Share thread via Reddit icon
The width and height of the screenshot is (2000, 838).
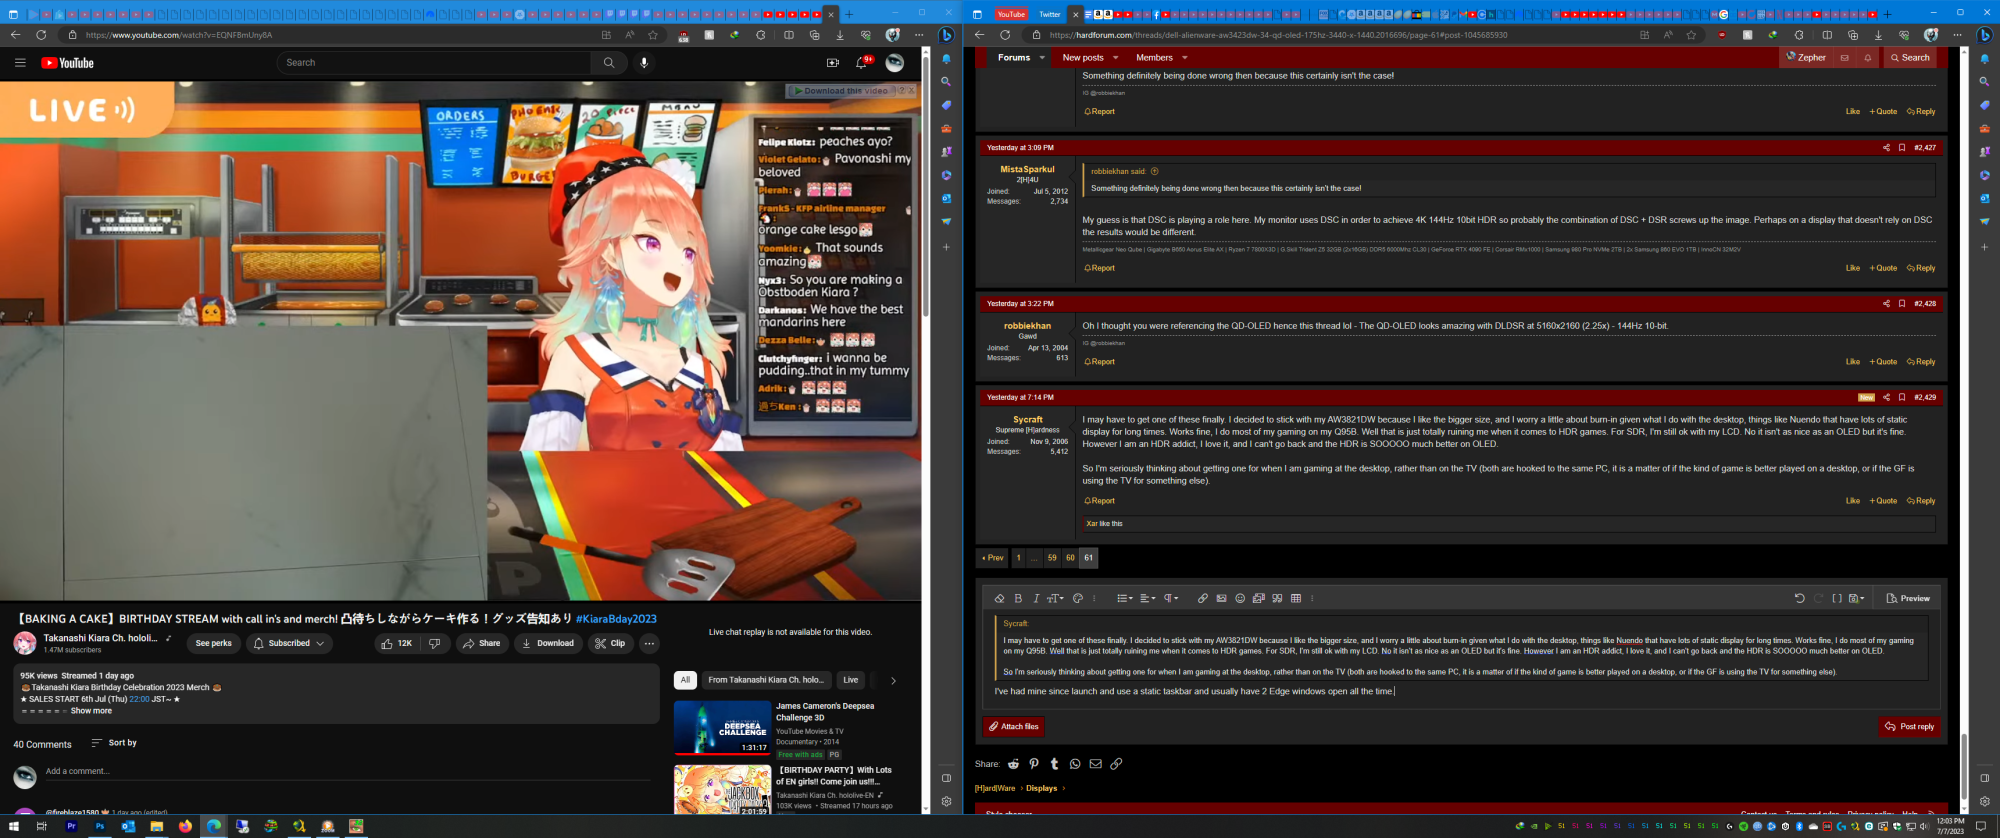(1013, 764)
